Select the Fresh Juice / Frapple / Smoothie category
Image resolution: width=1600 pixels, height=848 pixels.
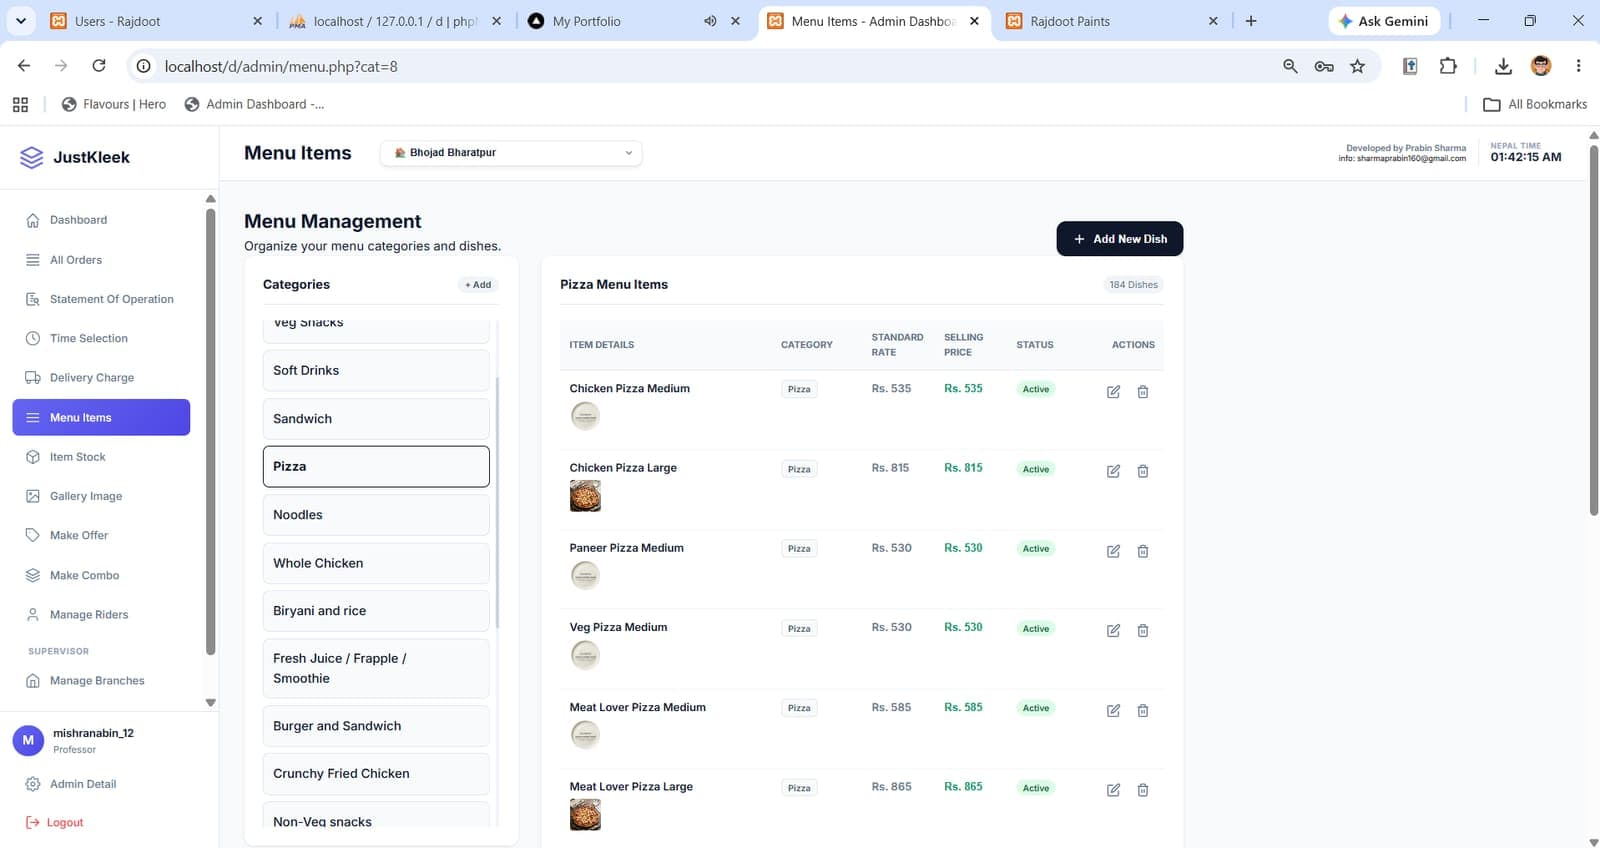[x=376, y=668]
